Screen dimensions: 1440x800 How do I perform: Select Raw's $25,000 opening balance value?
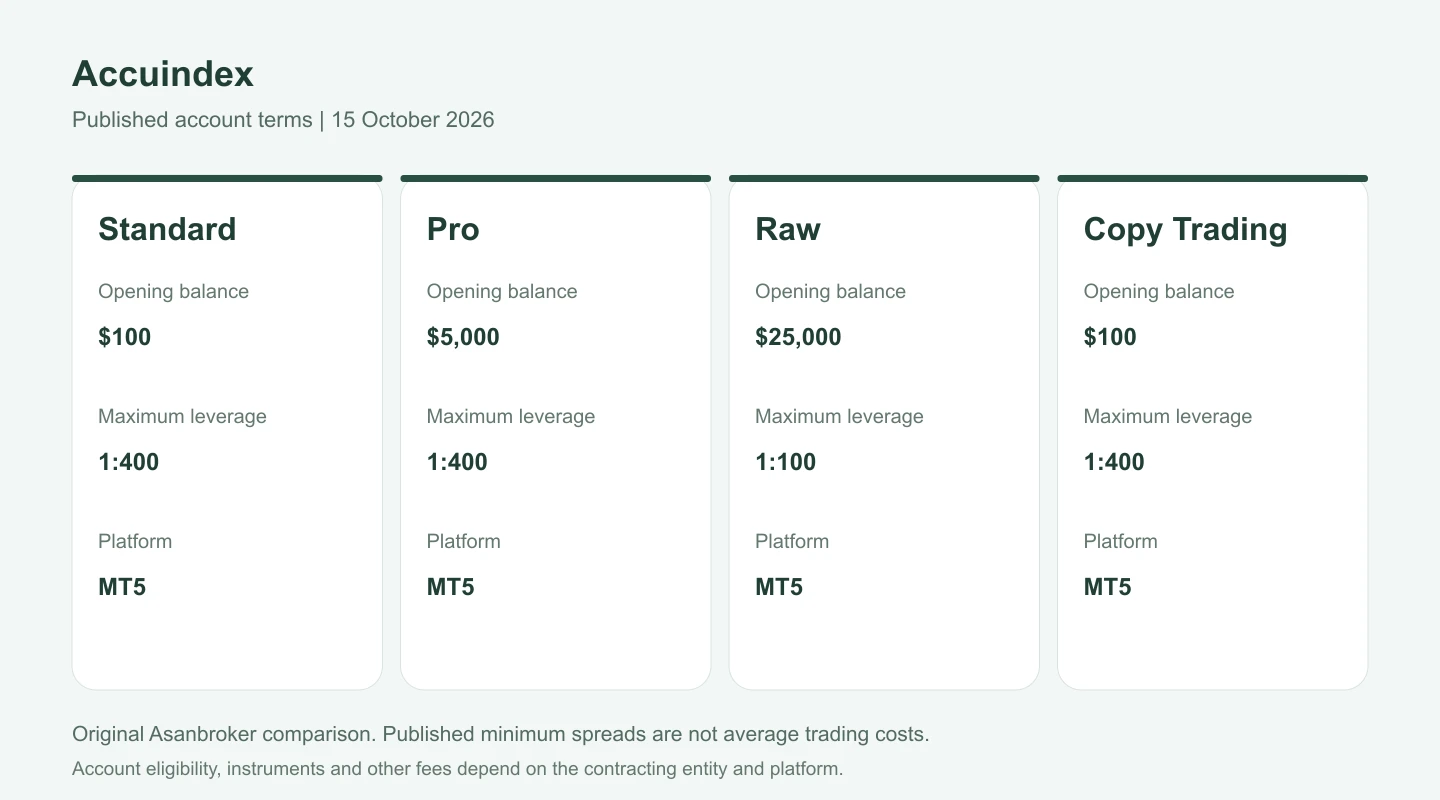(x=798, y=337)
